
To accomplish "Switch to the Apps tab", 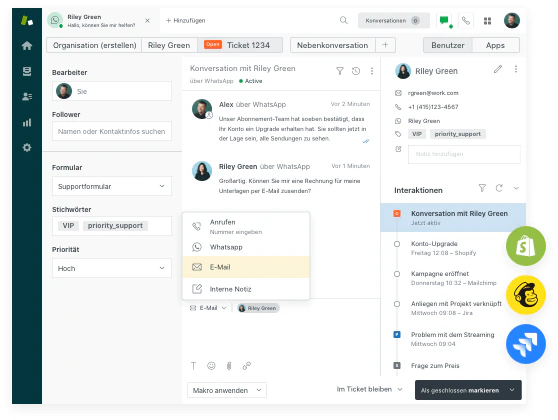I will click(x=495, y=45).
